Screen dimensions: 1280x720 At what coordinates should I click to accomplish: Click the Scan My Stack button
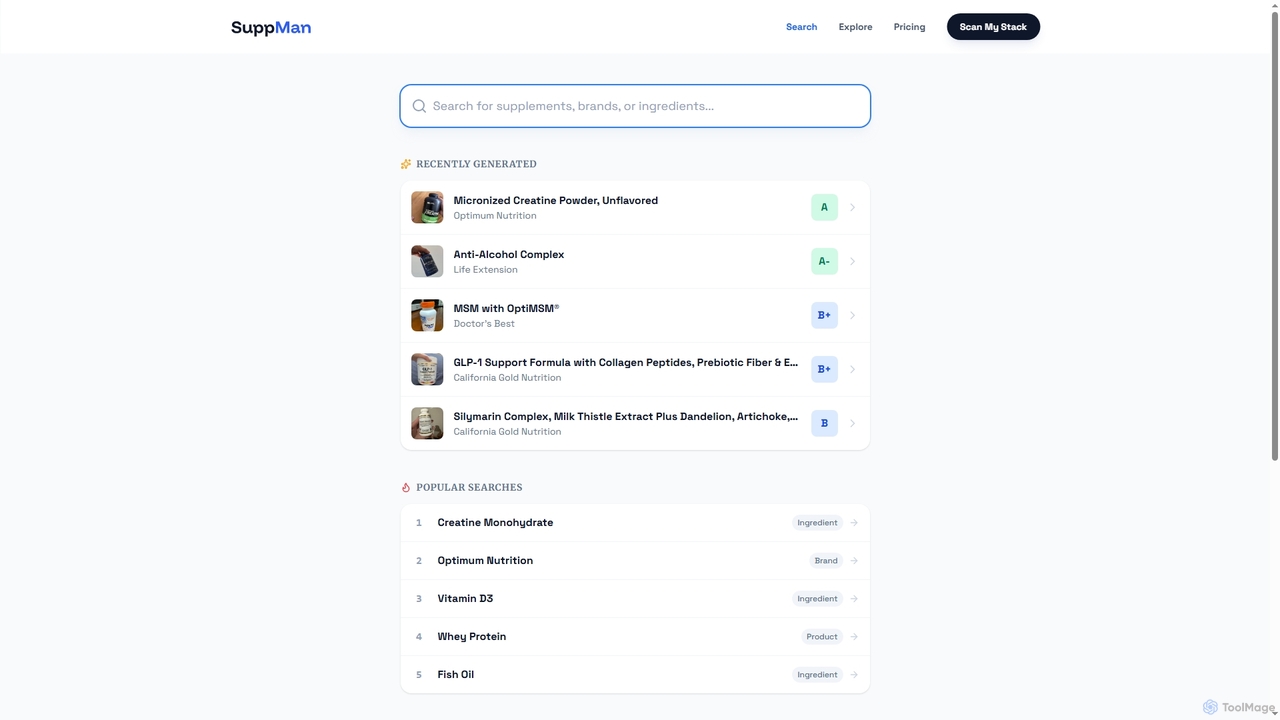(x=993, y=27)
